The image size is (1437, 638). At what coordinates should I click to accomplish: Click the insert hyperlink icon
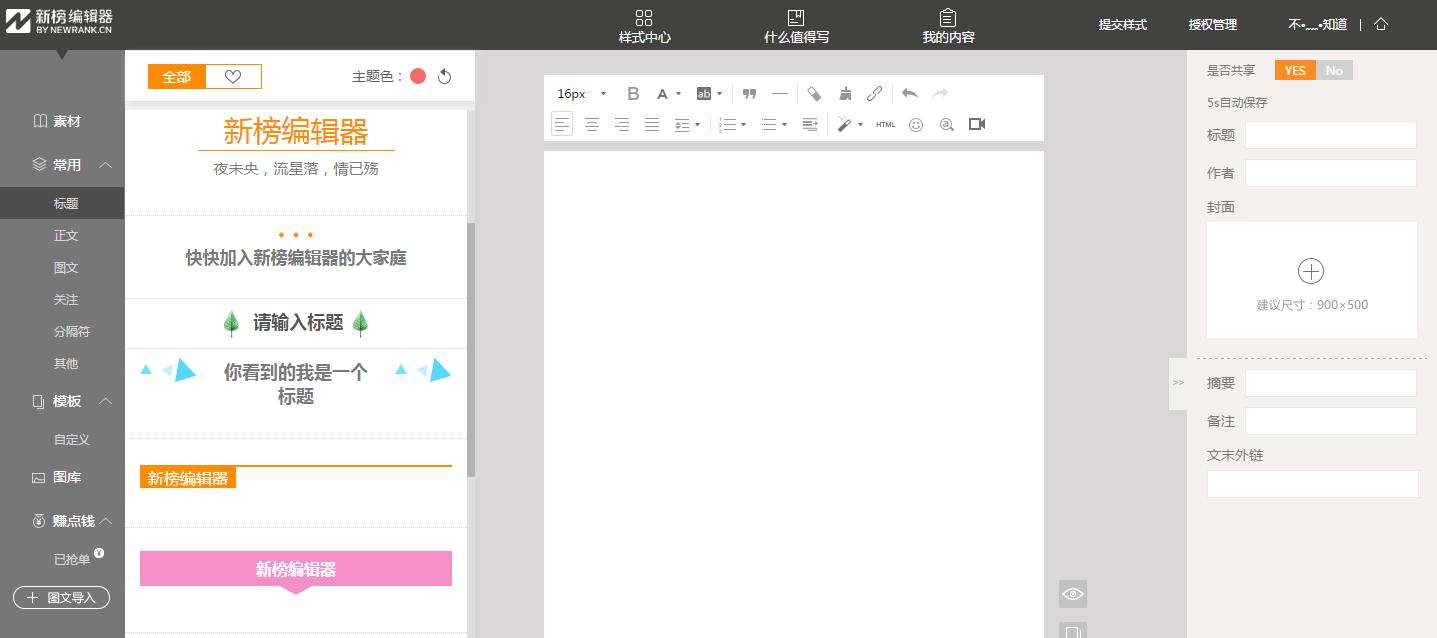tap(874, 94)
